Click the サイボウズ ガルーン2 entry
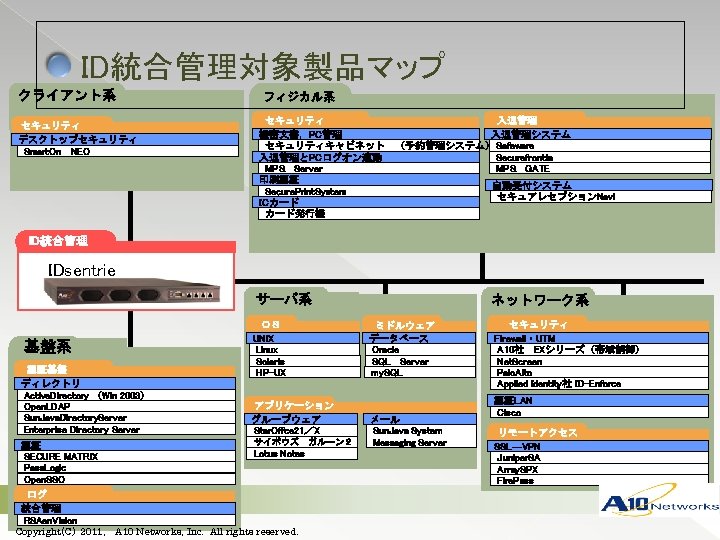The width and height of the screenshot is (720, 540). point(303,442)
